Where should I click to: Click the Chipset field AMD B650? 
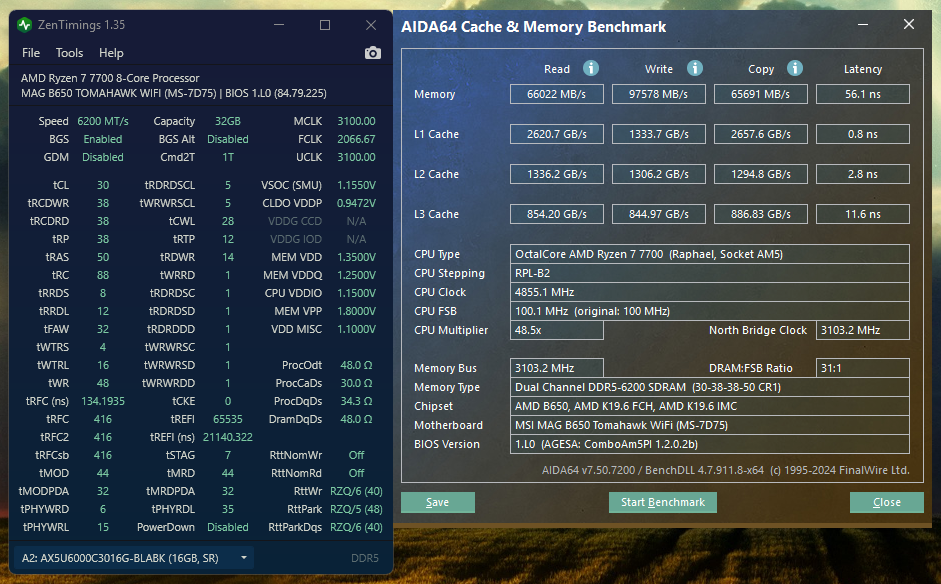(x=710, y=406)
